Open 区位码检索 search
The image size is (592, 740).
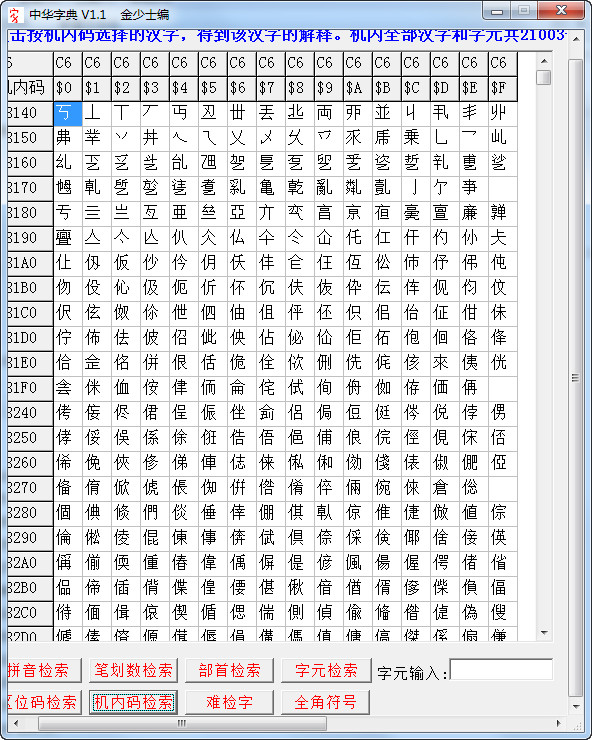[x=44, y=702]
